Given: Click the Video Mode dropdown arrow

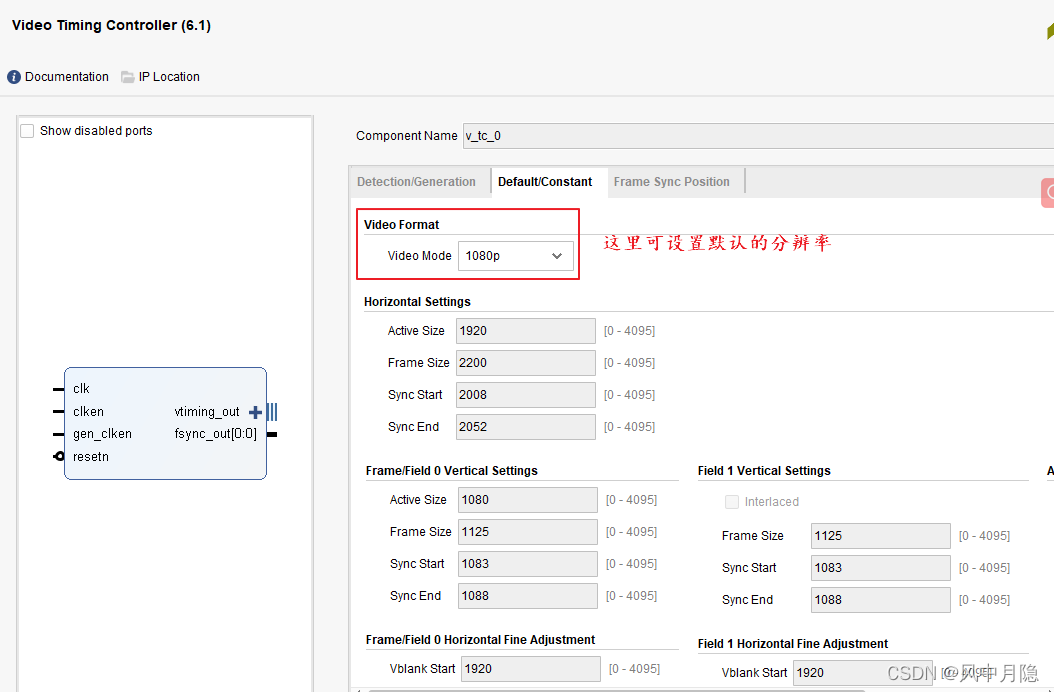Looking at the screenshot, I should (558, 256).
